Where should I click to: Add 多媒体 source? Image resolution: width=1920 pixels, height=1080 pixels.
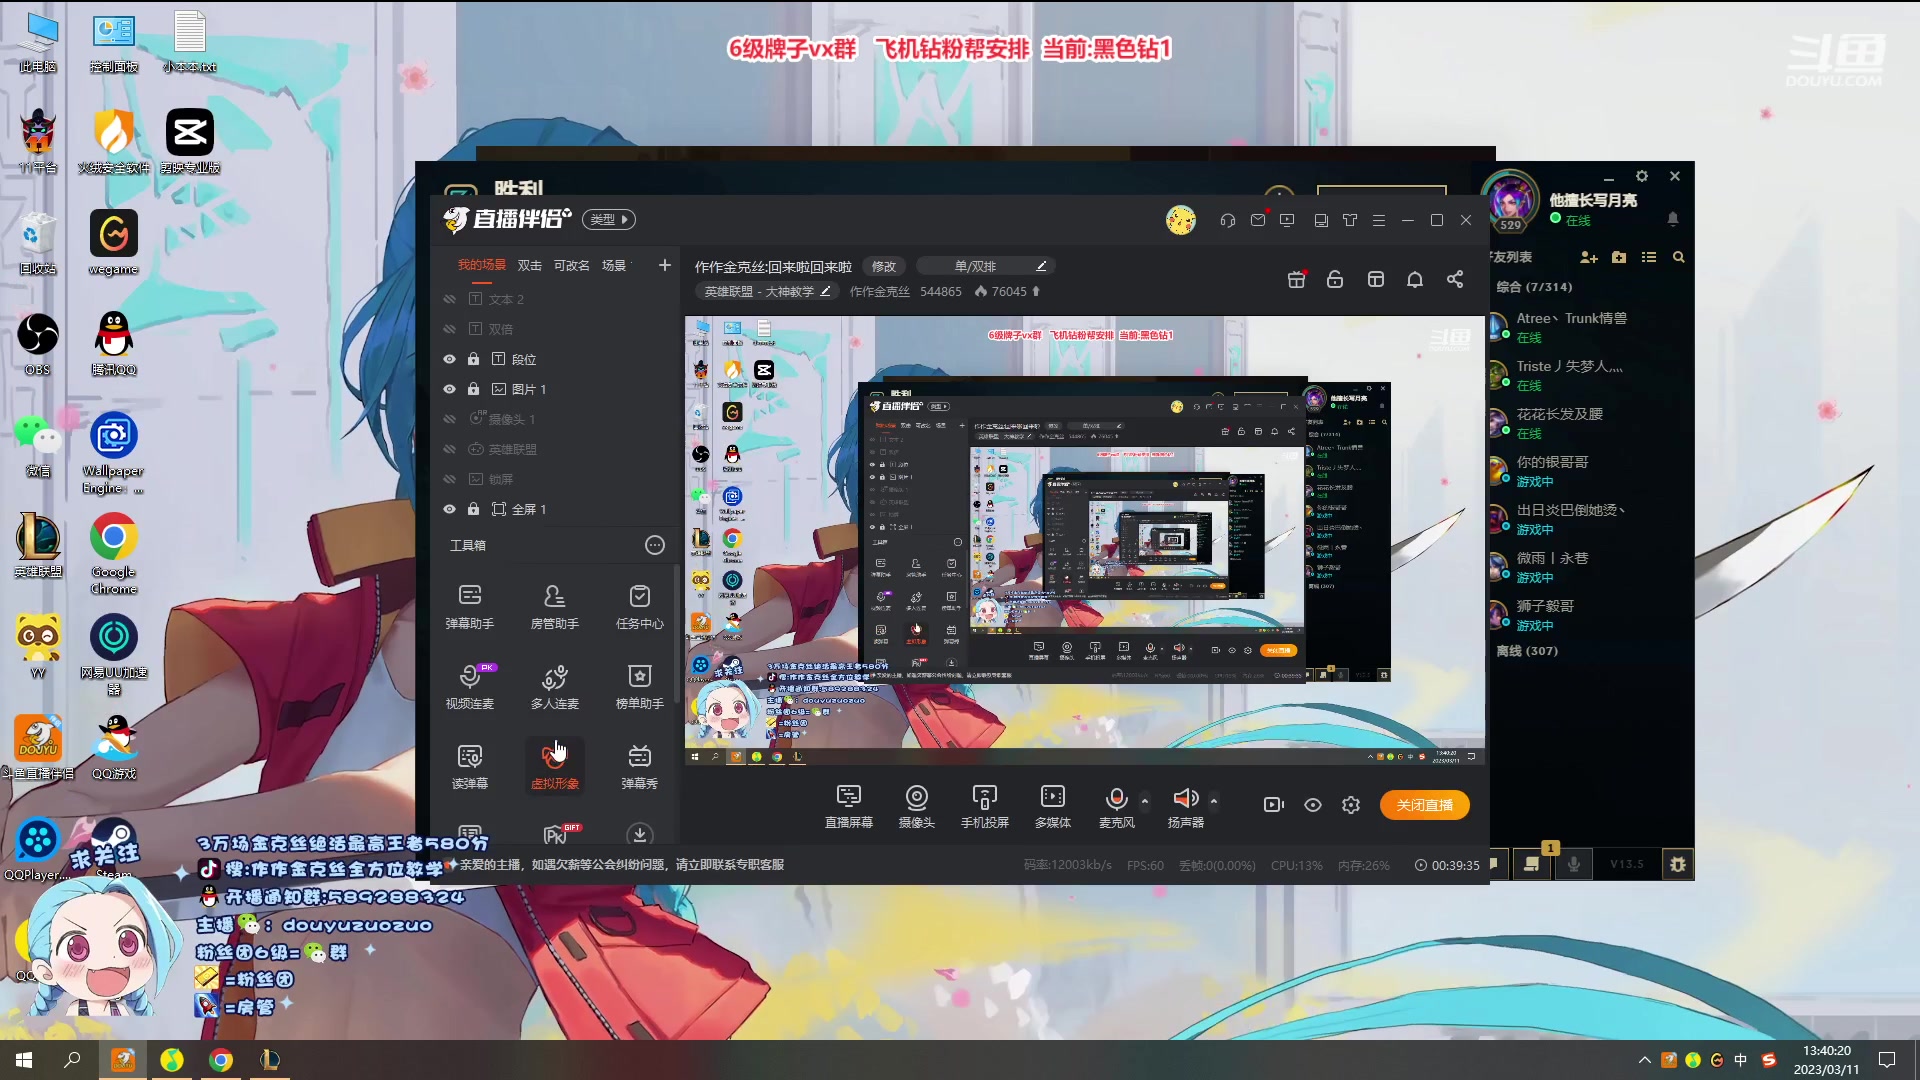tap(1052, 806)
